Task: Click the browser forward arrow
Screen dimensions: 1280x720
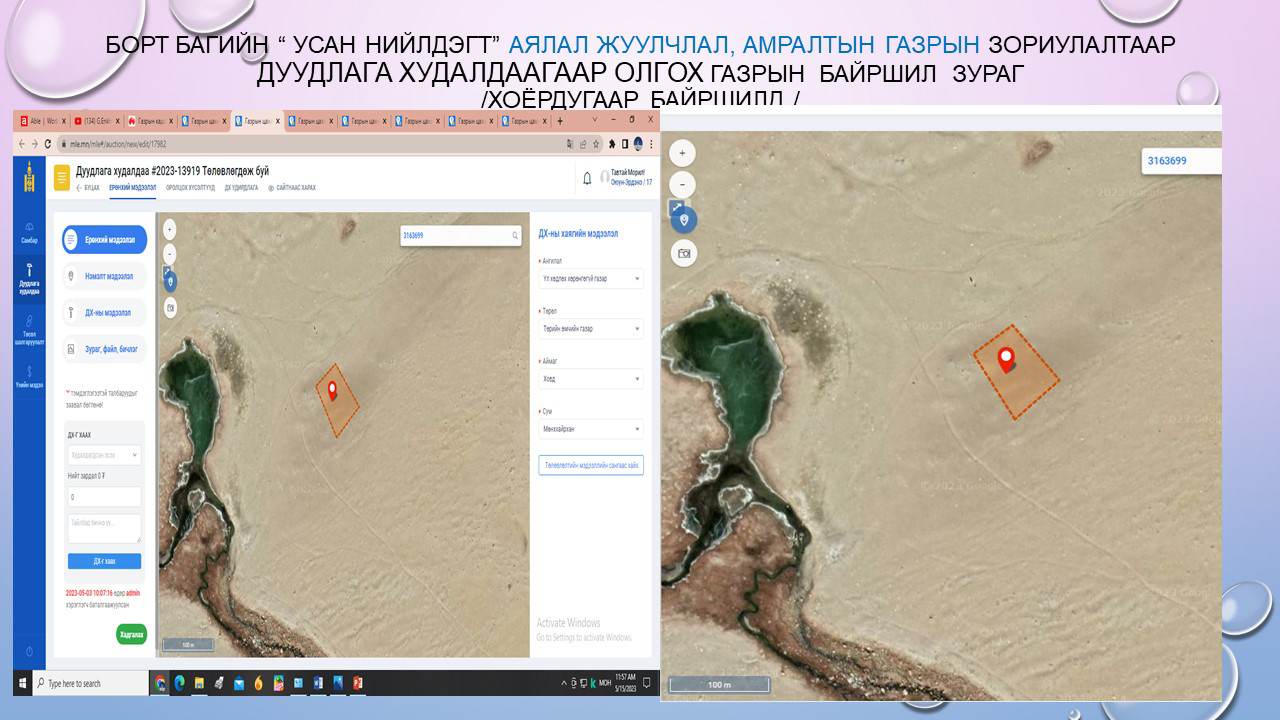Action: tap(34, 143)
